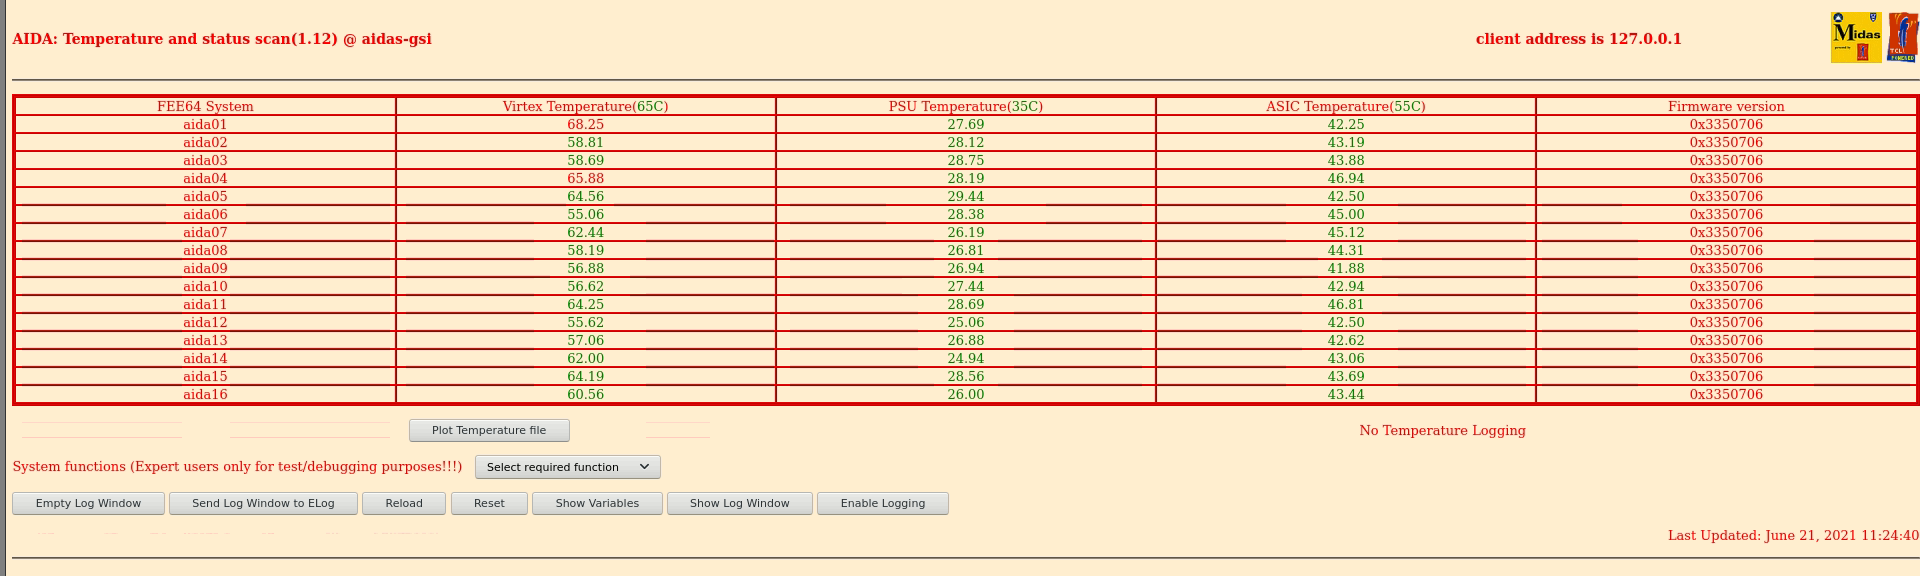Click the aida10 row name
The height and width of the screenshot is (576, 1920).
click(x=205, y=287)
